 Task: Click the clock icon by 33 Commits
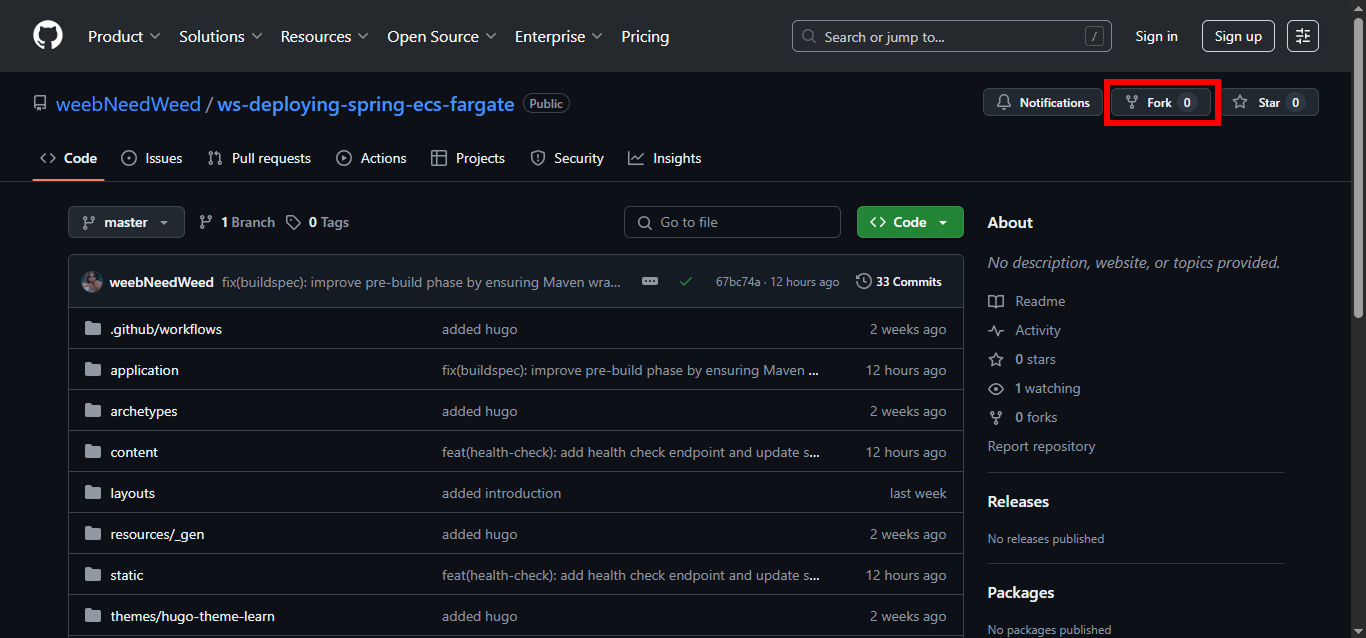pos(864,282)
